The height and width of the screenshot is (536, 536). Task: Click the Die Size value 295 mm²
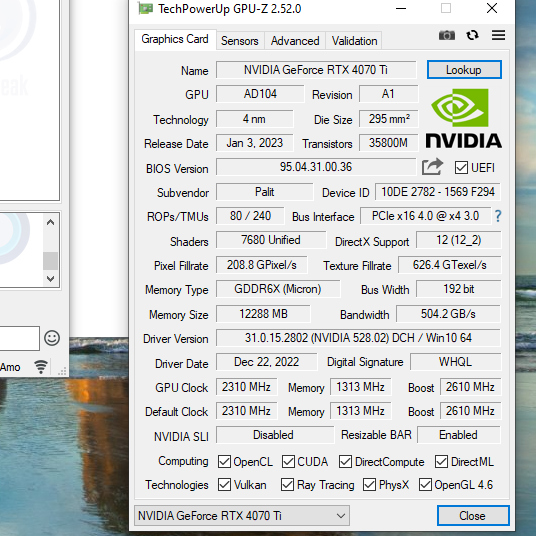point(388,119)
